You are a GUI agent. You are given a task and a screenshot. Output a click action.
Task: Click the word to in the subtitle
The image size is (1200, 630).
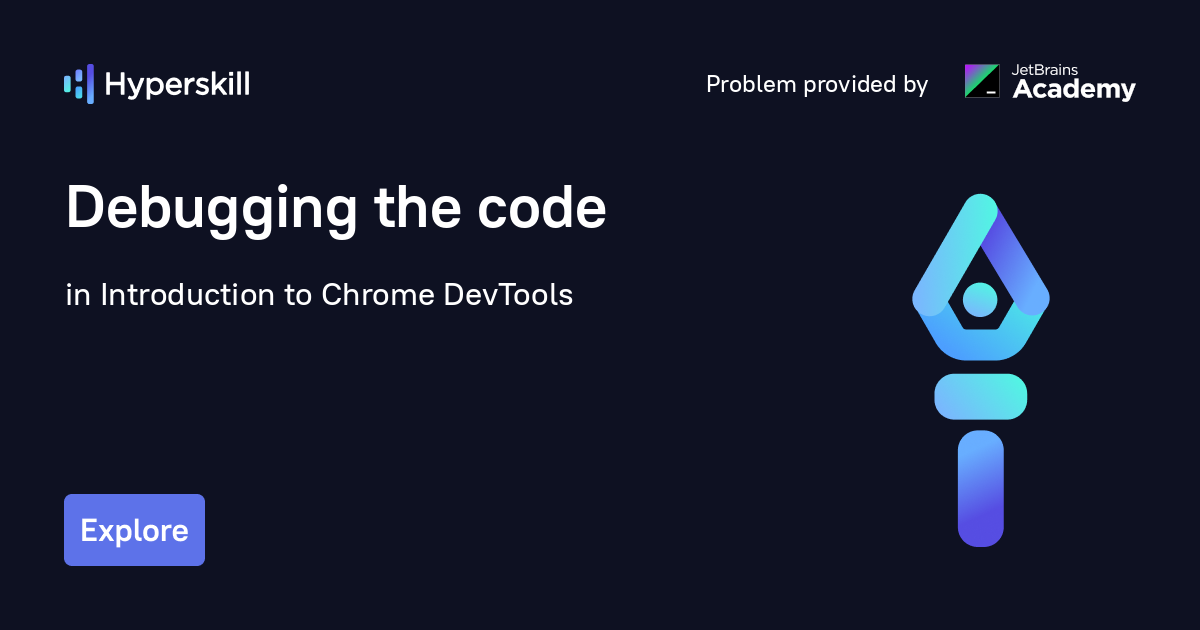[298, 295]
